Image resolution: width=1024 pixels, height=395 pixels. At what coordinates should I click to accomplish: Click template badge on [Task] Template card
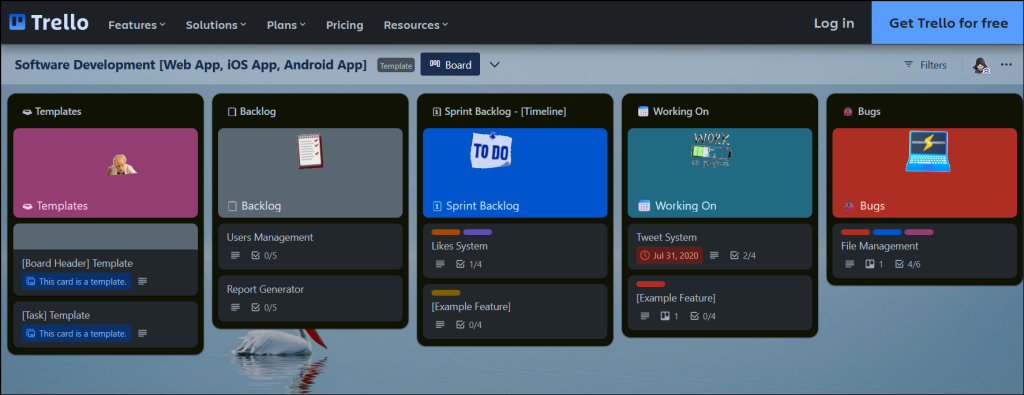pyautogui.click(x=76, y=333)
